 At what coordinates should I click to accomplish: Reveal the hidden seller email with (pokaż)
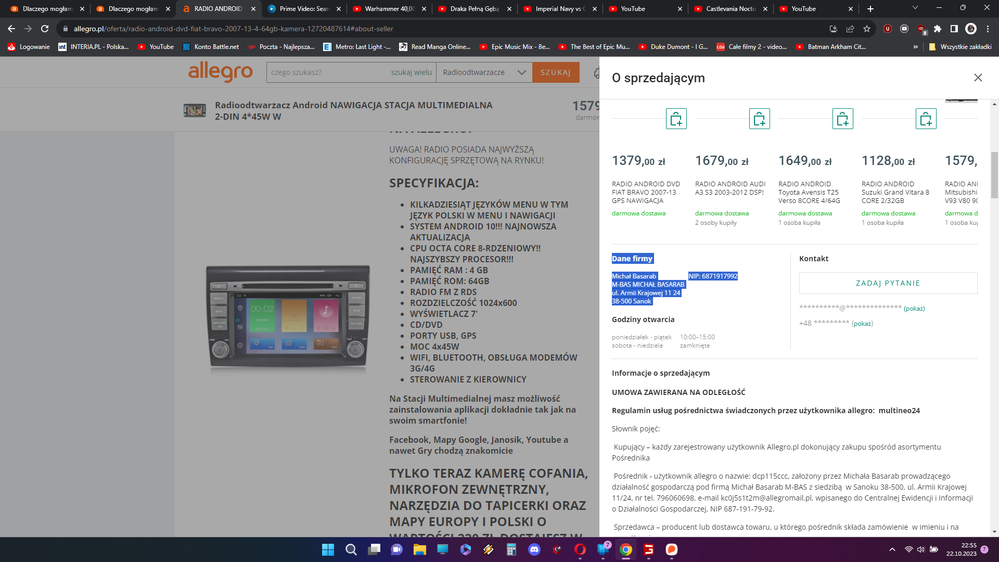(914, 308)
